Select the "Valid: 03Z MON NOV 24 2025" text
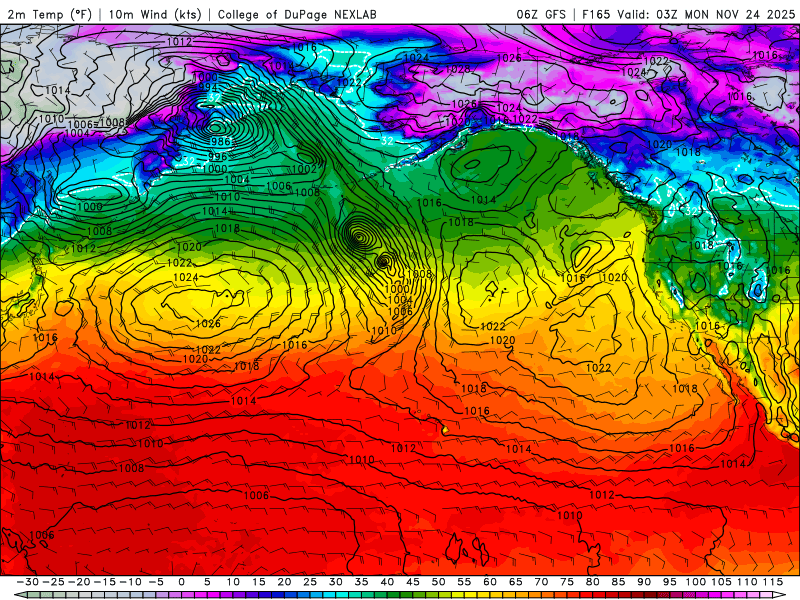 tap(706, 14)
